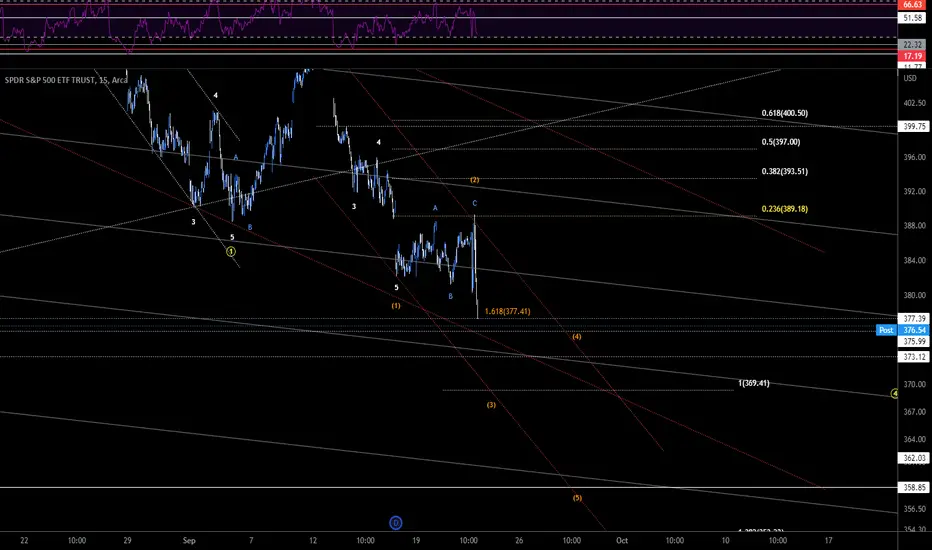Screen dimensions: 932x550
Task: Click the blue Post market price tag
Action: (x=886, y=330)
